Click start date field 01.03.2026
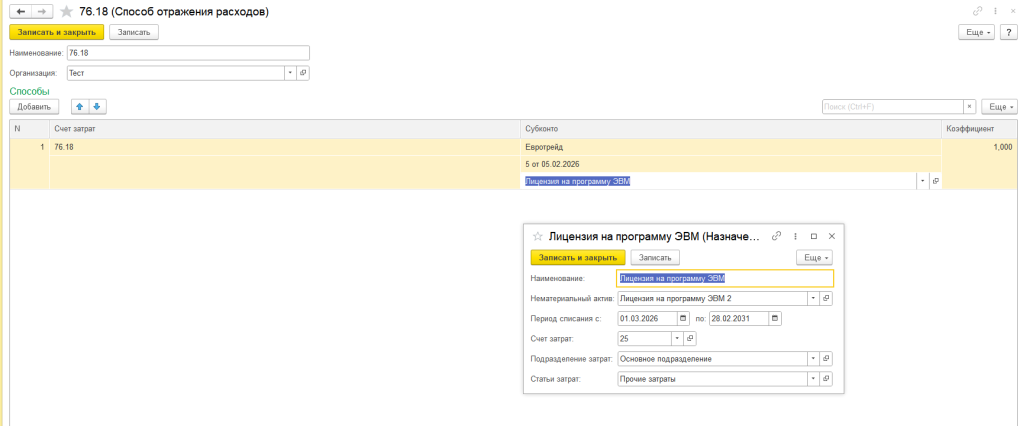1023x426 pixels. [x=647, y=319]
